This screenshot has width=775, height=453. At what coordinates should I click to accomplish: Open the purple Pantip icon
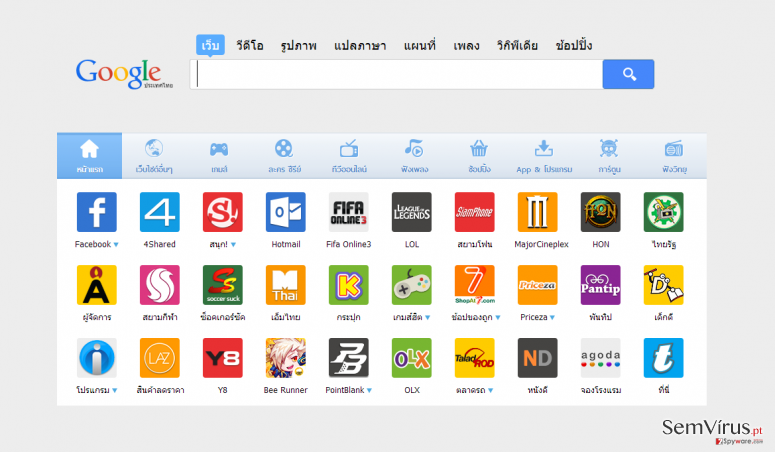tap(601, 285)
